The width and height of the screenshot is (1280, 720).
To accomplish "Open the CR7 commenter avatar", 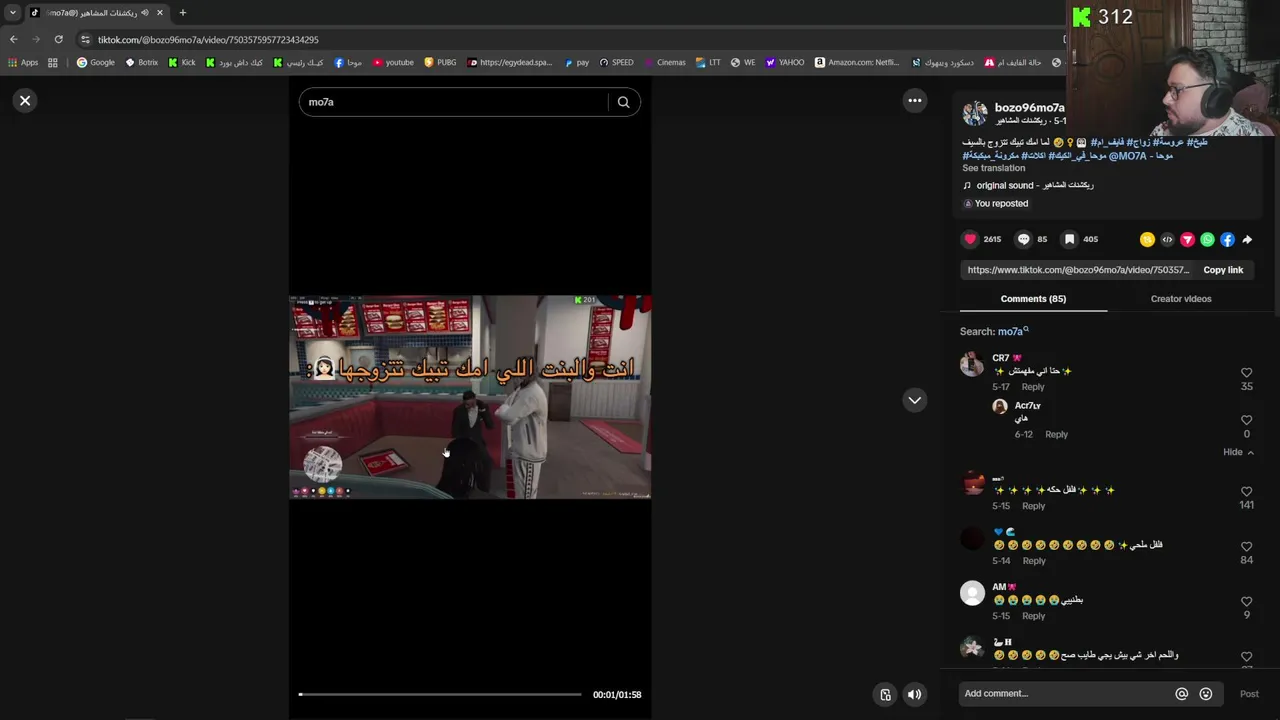I will point(972,364).
